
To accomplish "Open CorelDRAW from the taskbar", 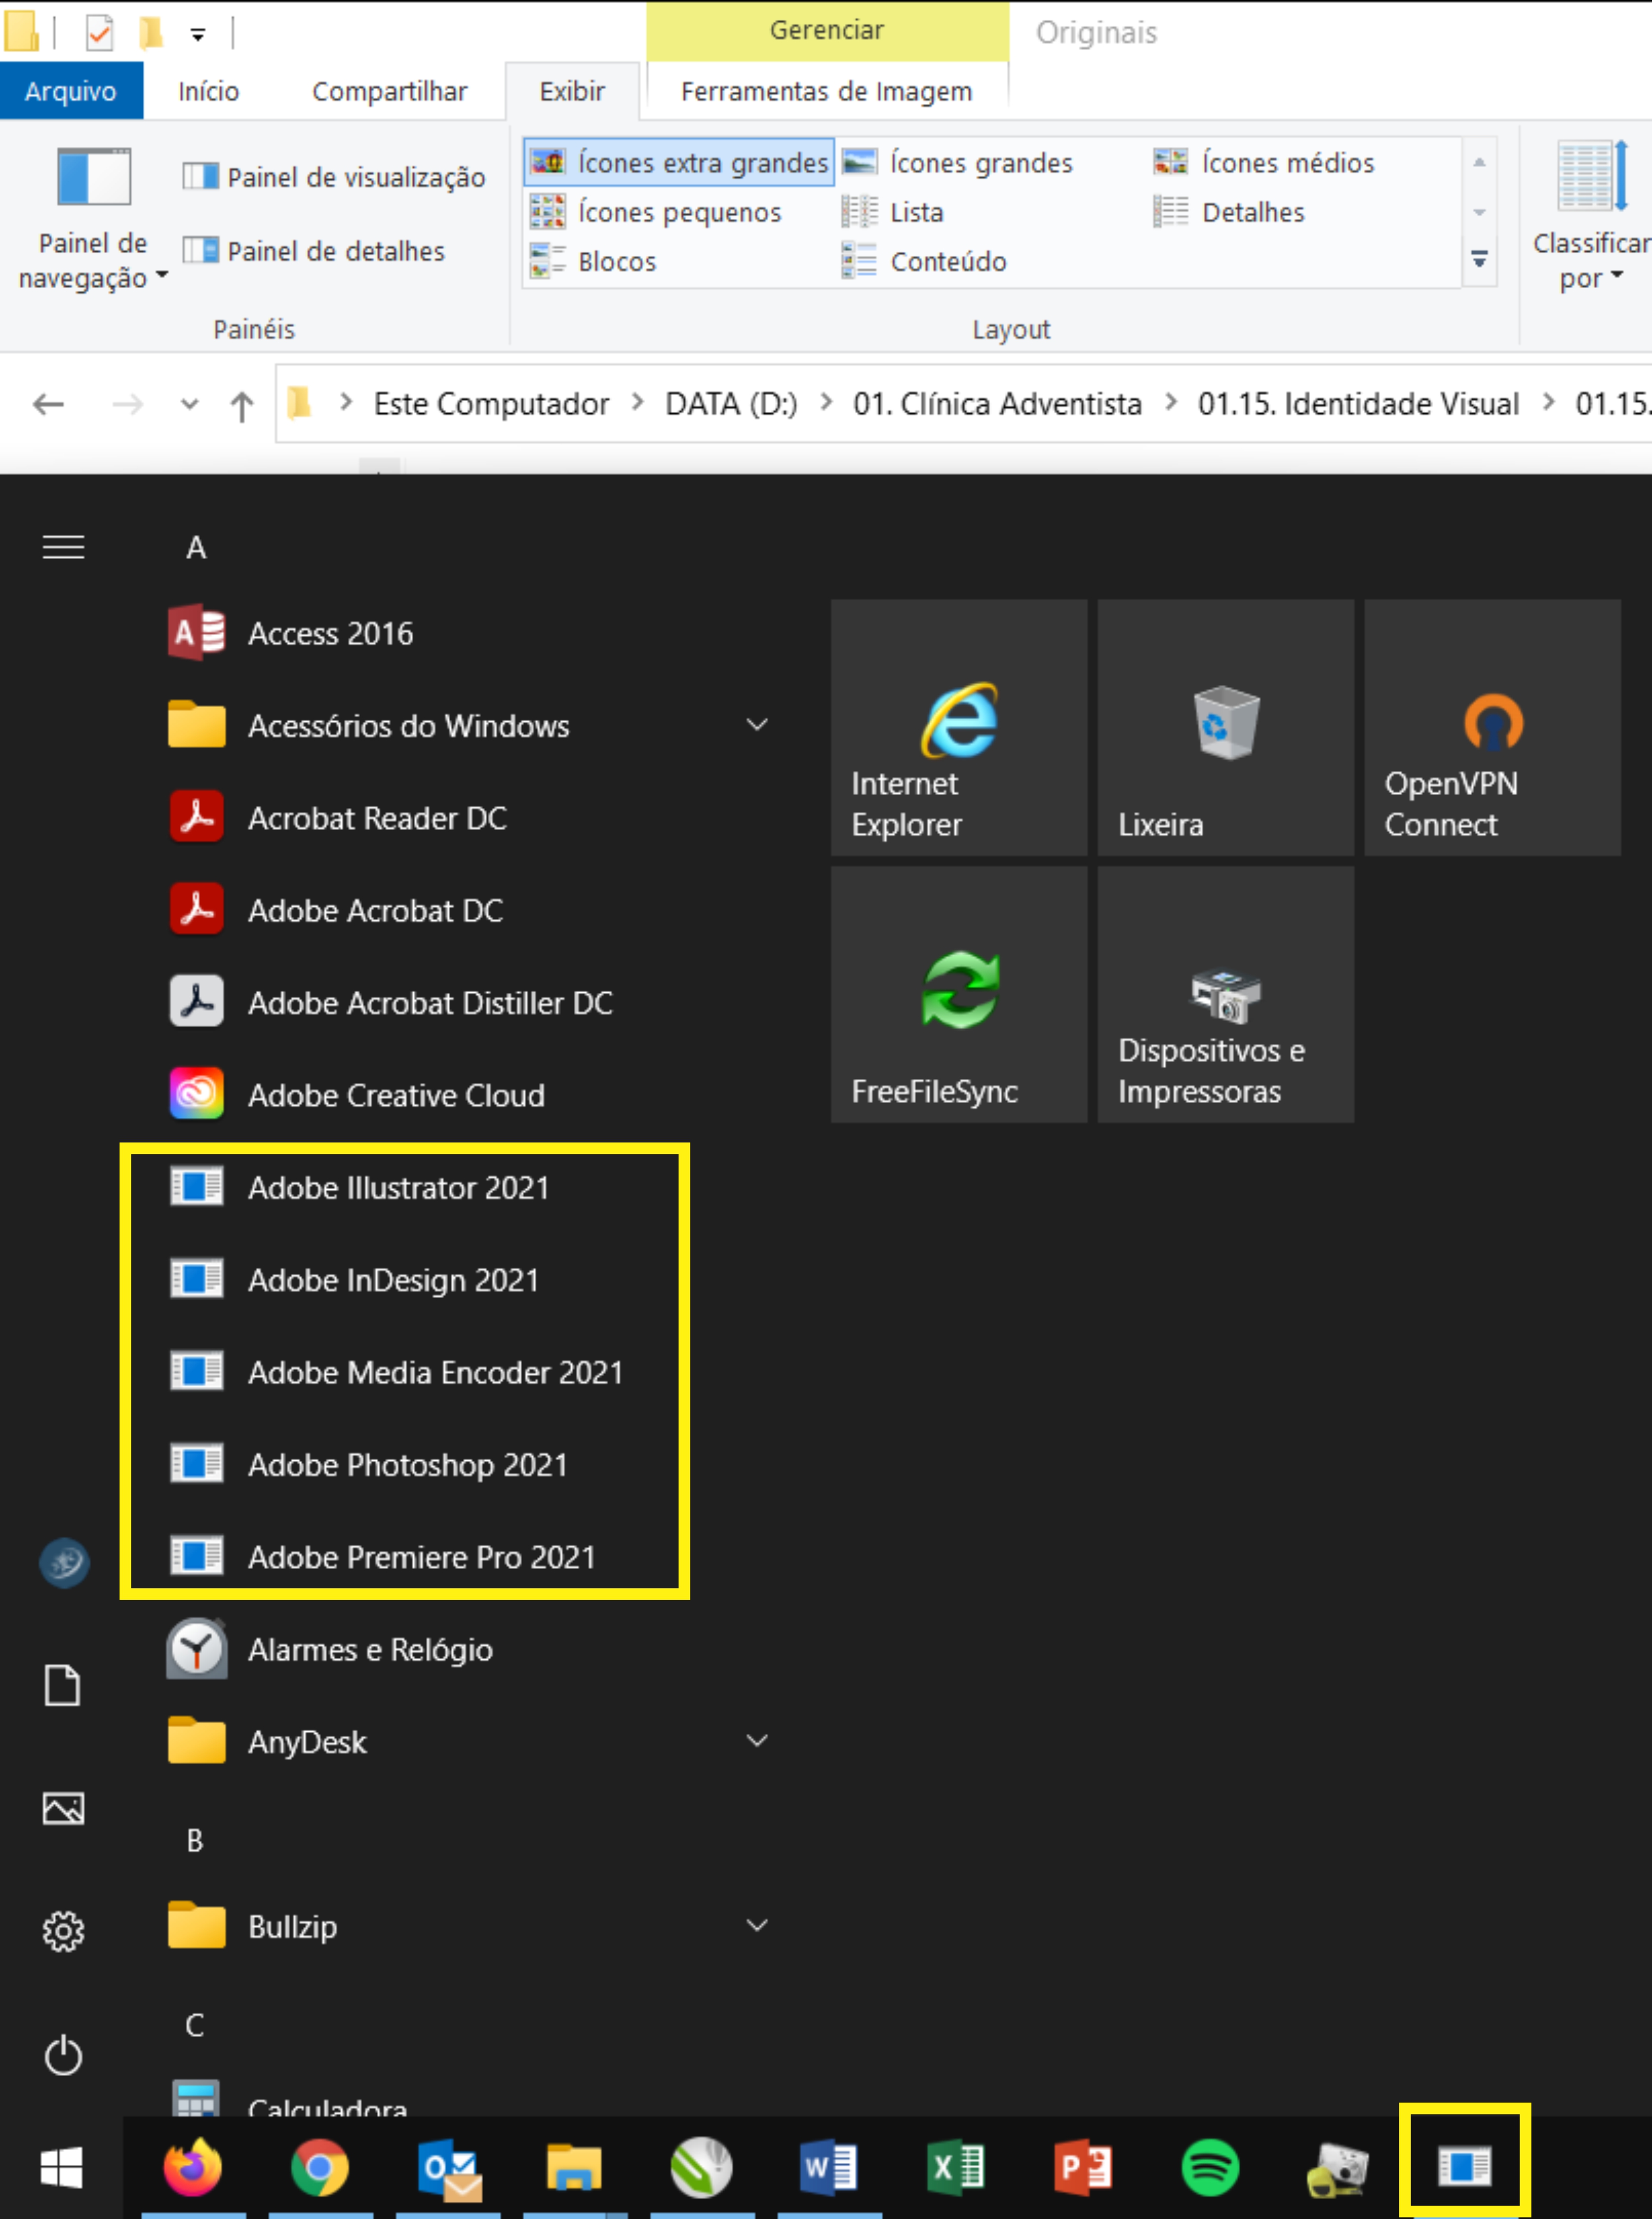I will click(701, 2167).
